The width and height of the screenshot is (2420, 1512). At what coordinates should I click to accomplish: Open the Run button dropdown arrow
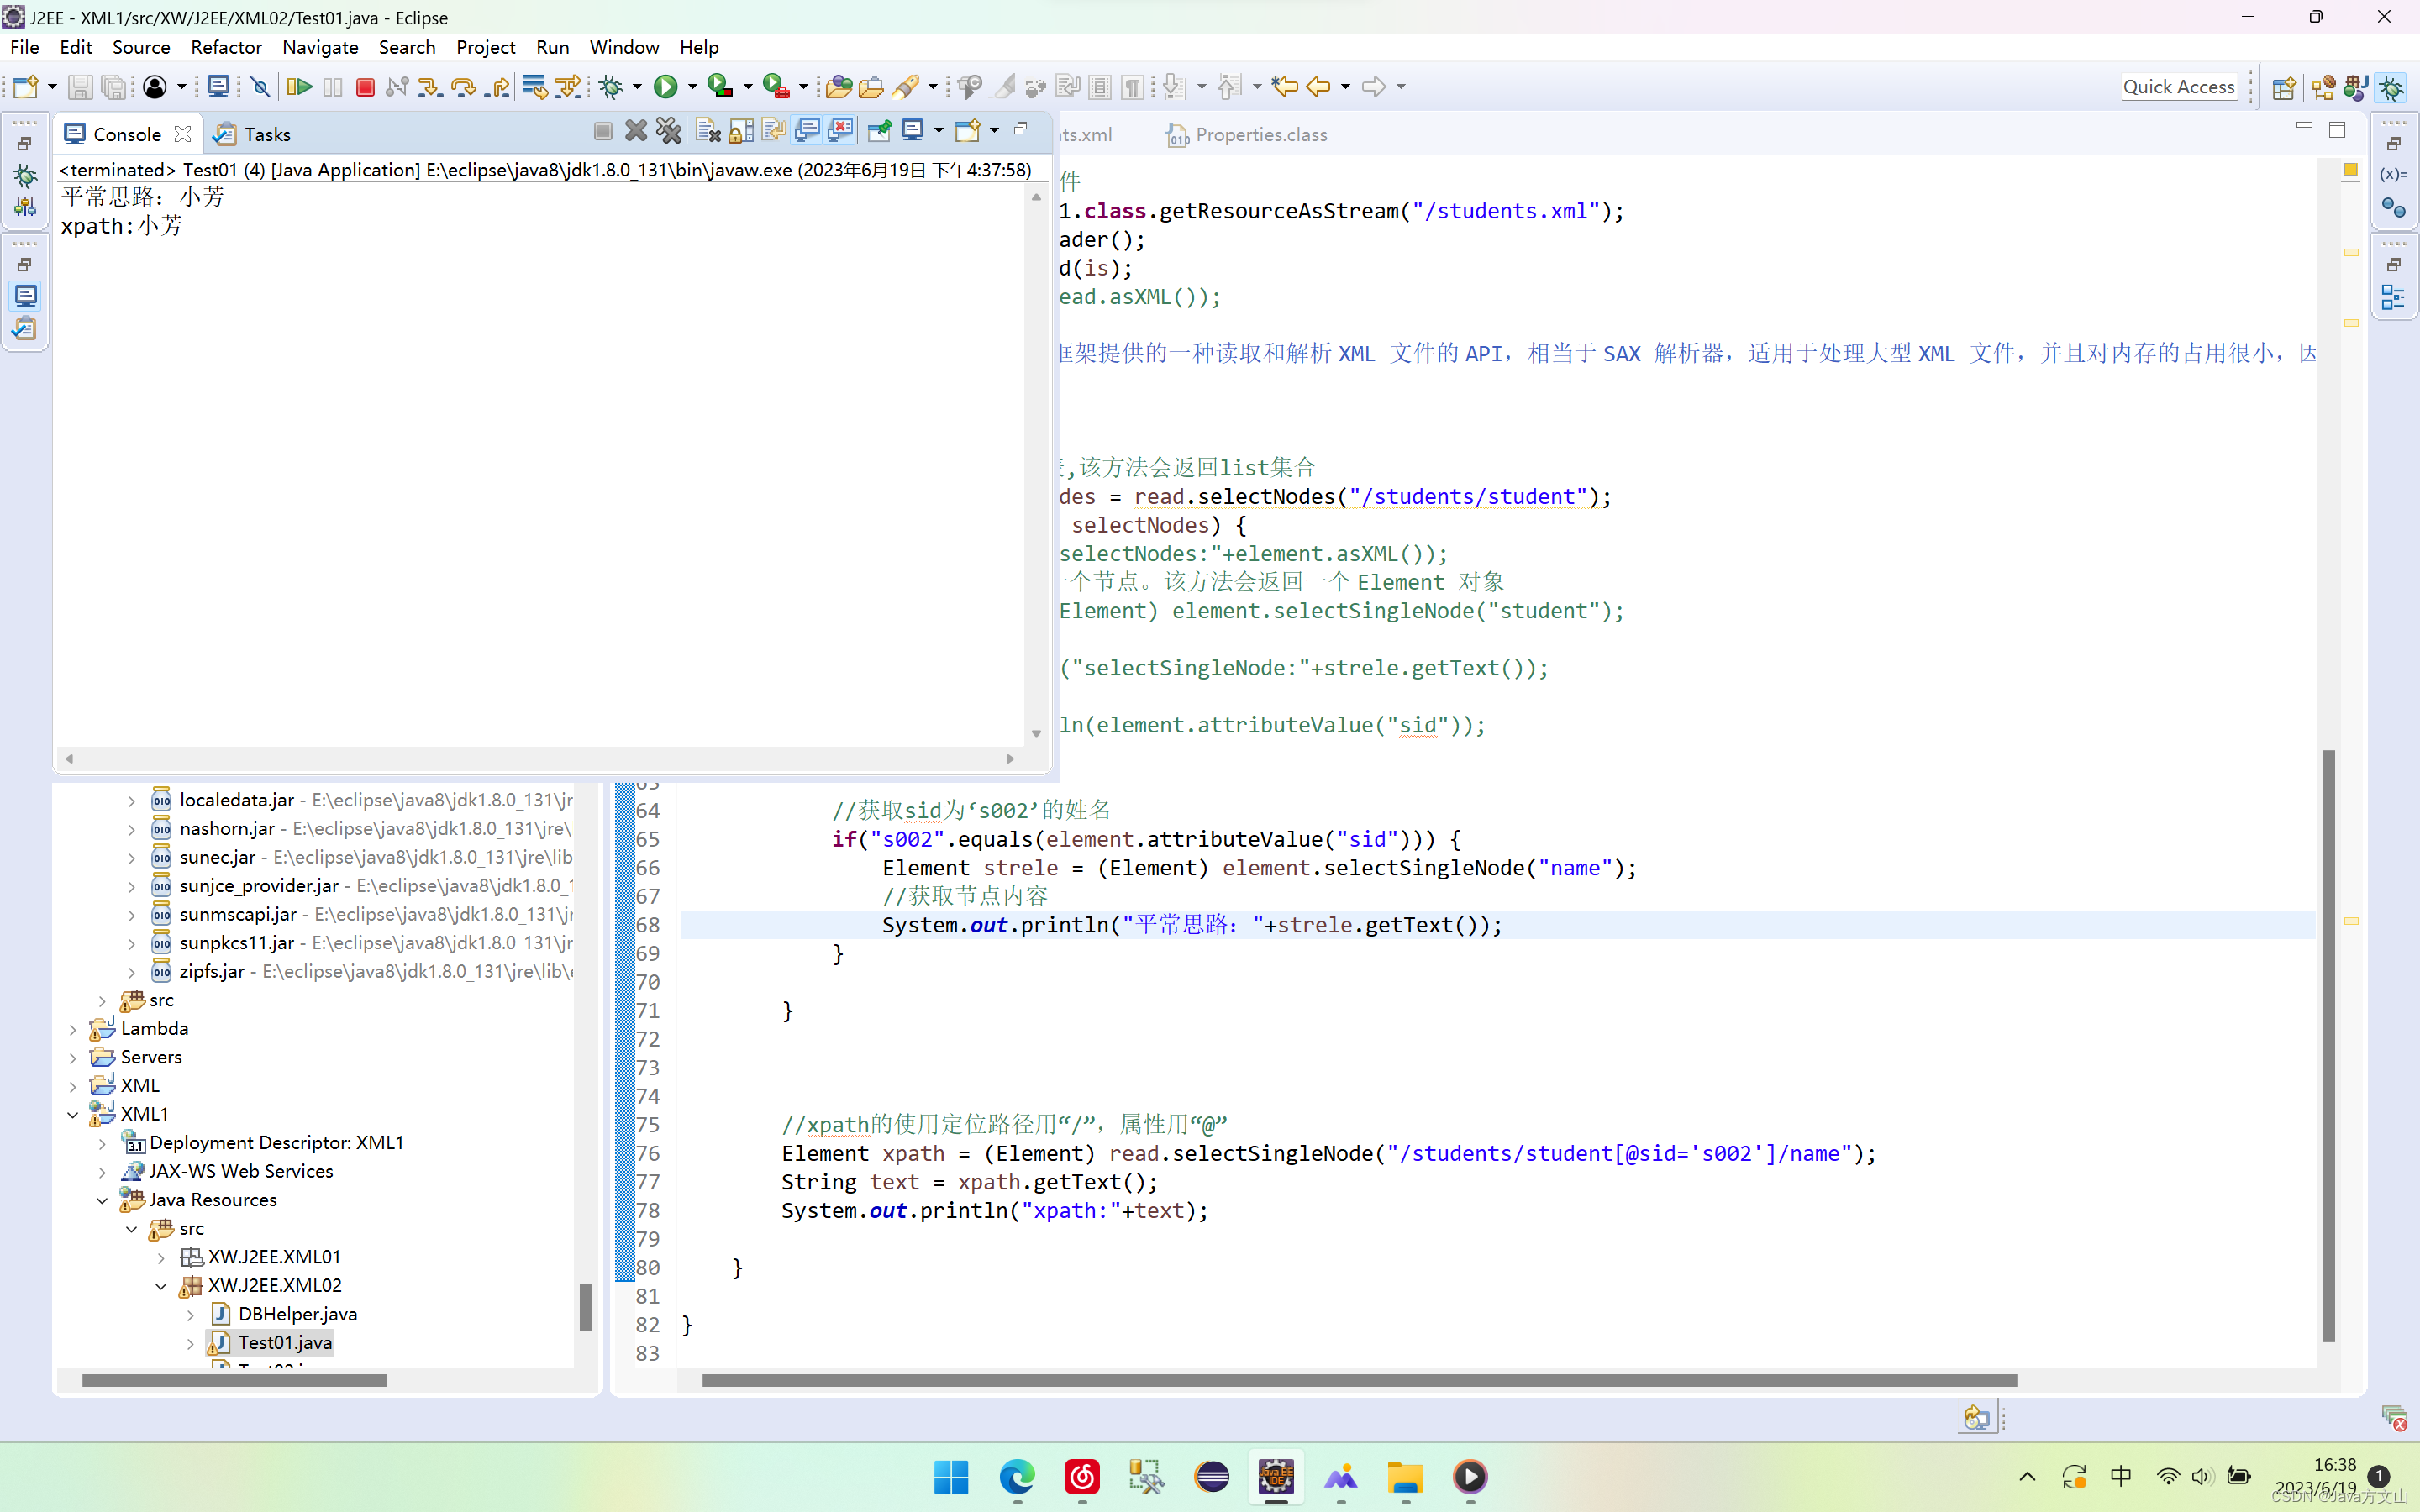pos(692,87)
